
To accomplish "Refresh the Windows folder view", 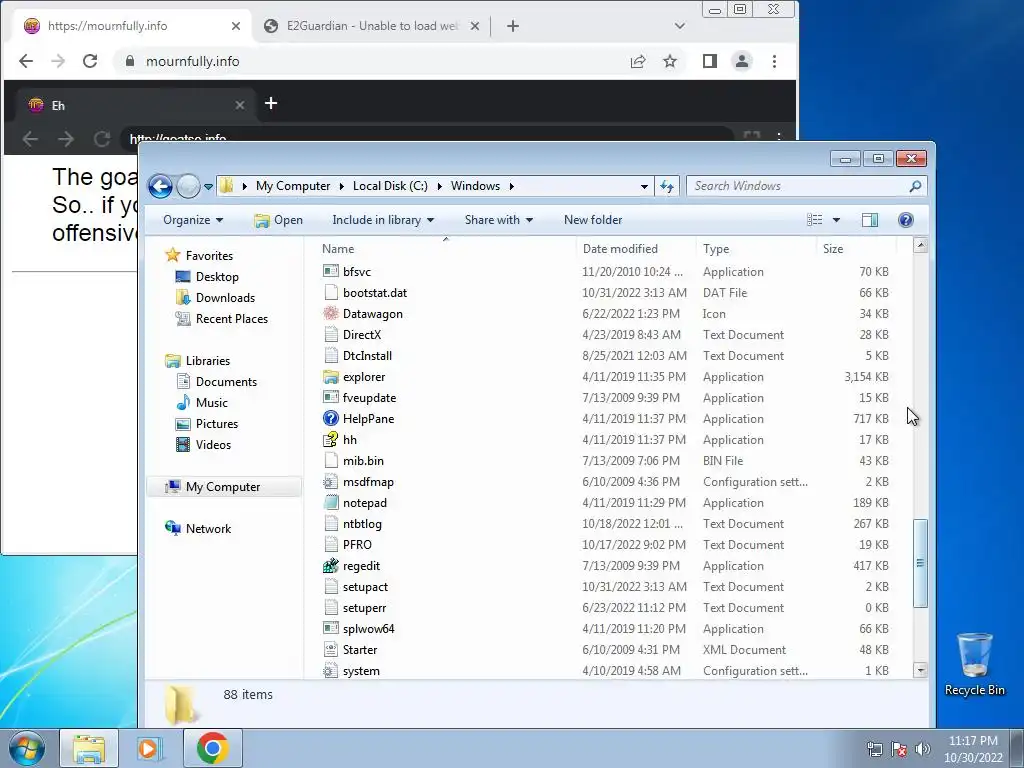I will [x=667, y=186].
